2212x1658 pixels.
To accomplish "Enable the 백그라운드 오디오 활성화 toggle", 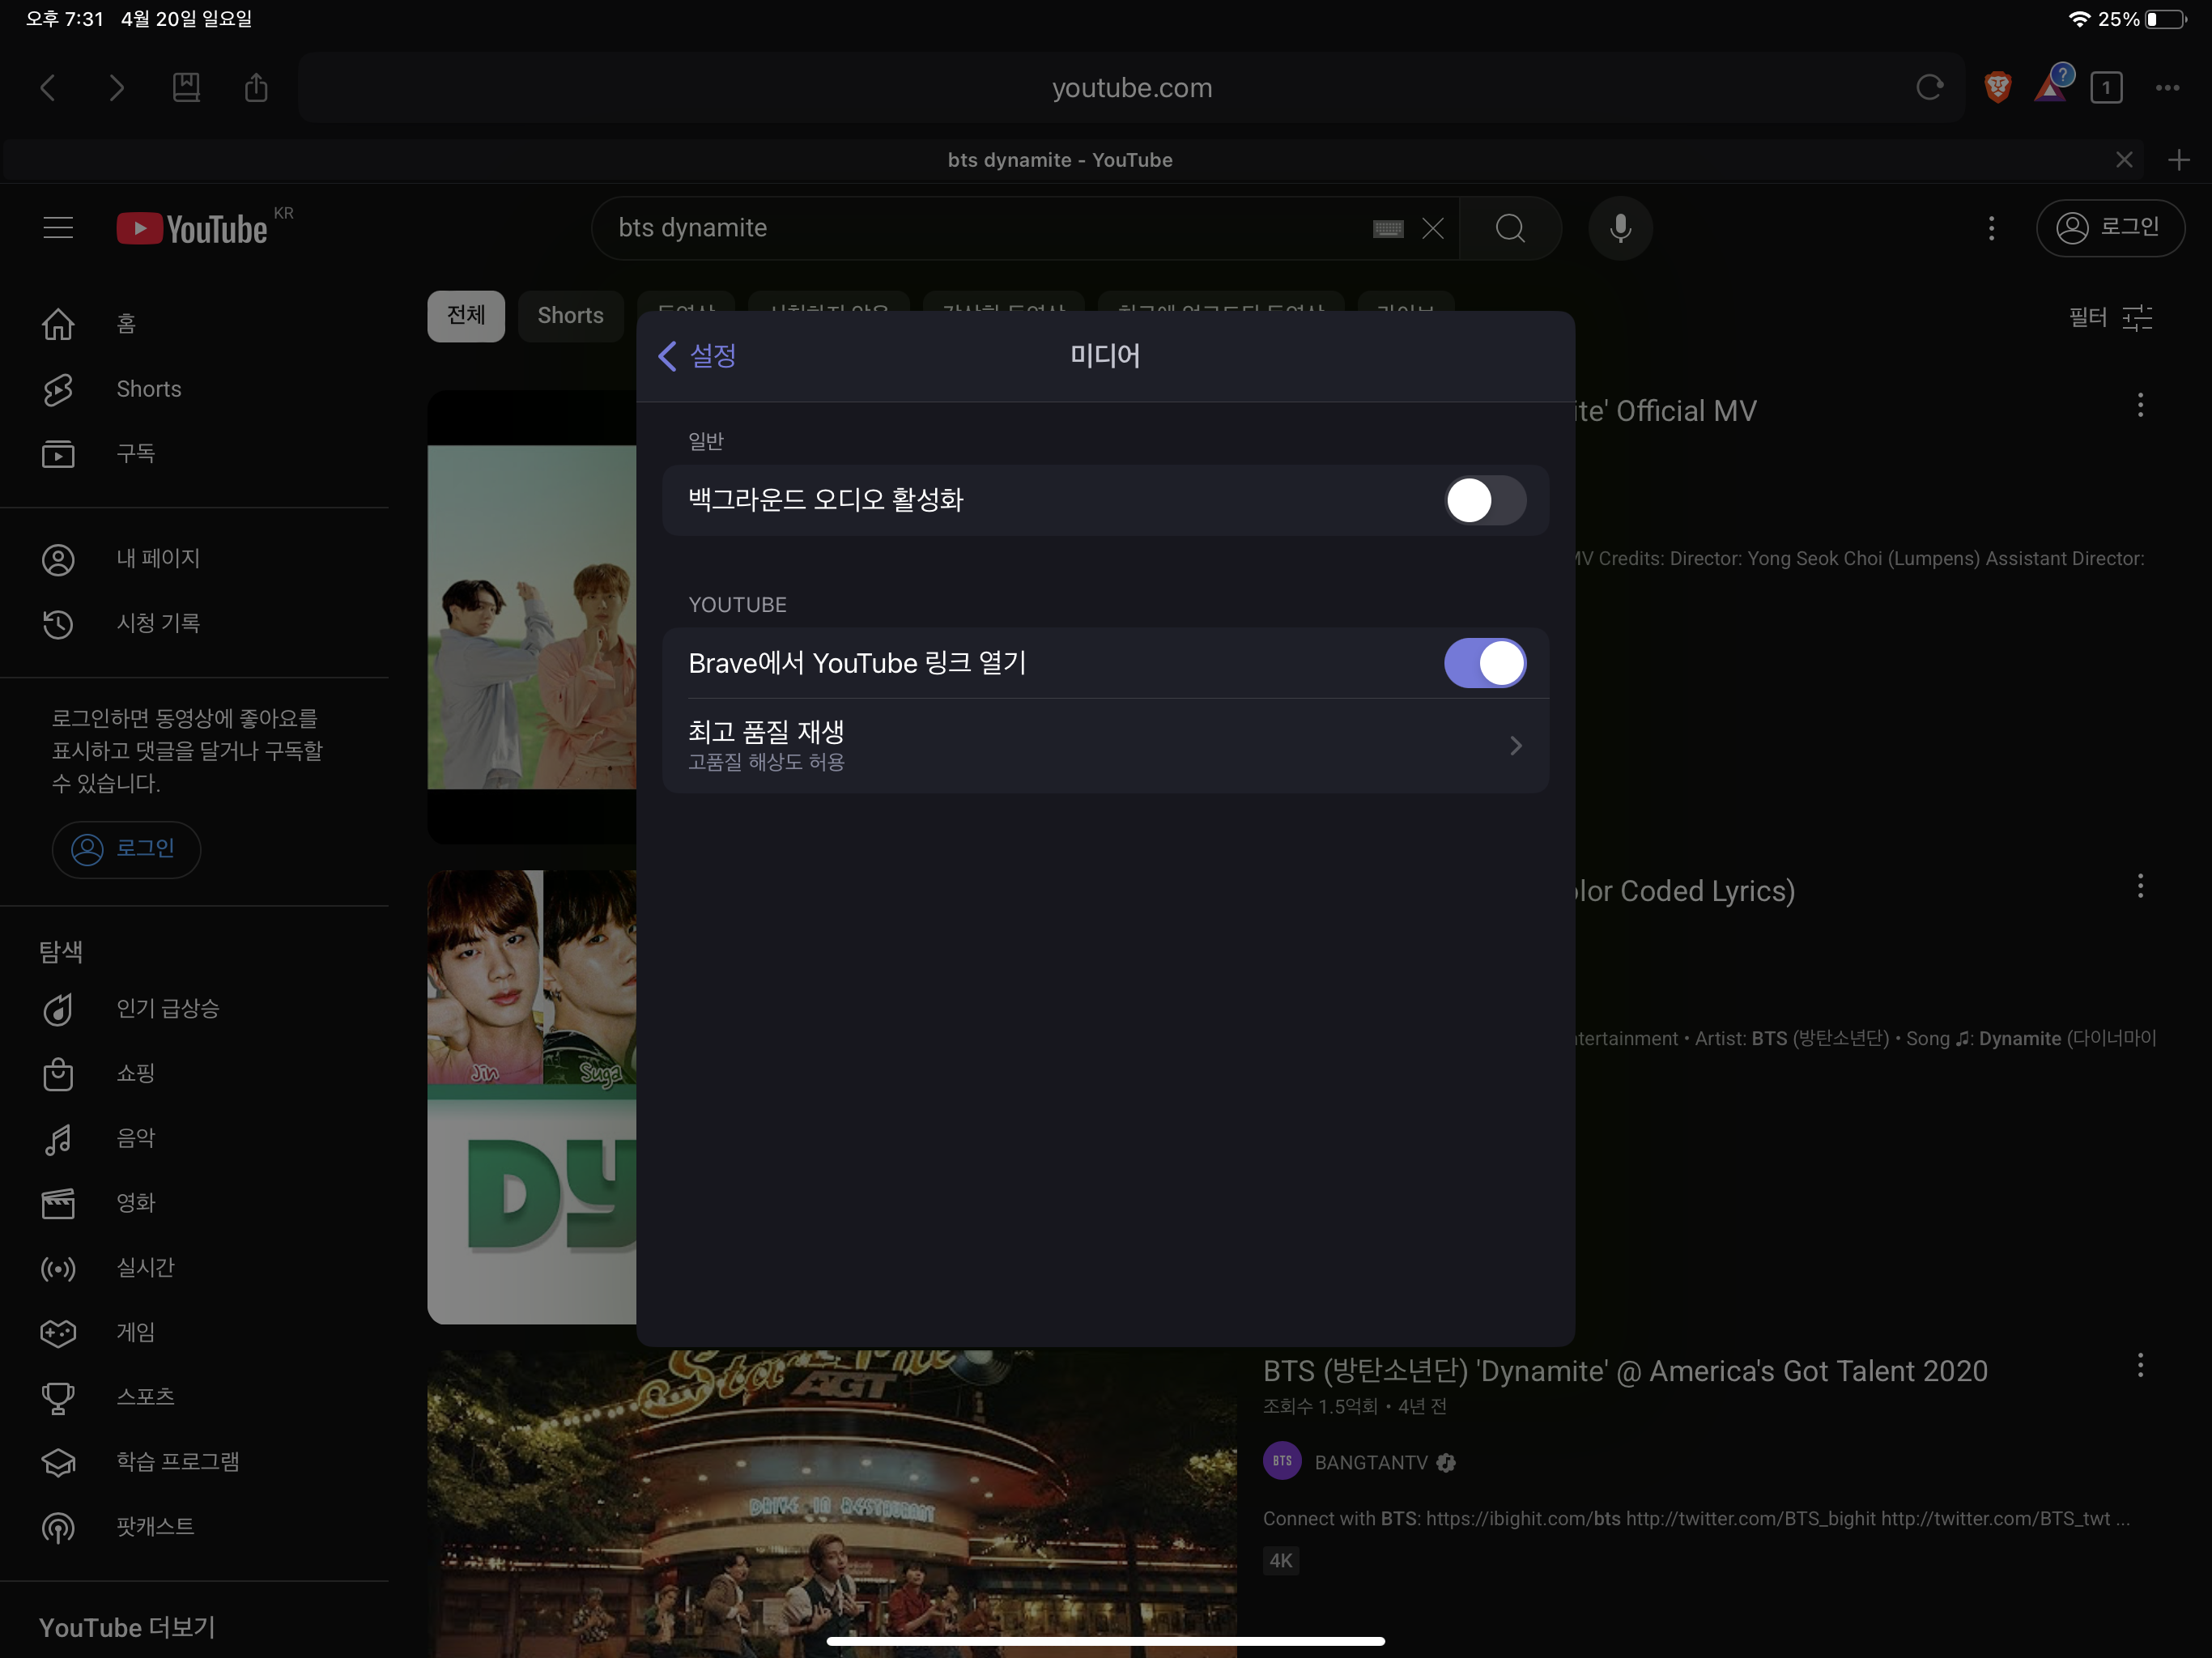I will pos(1484,500).
